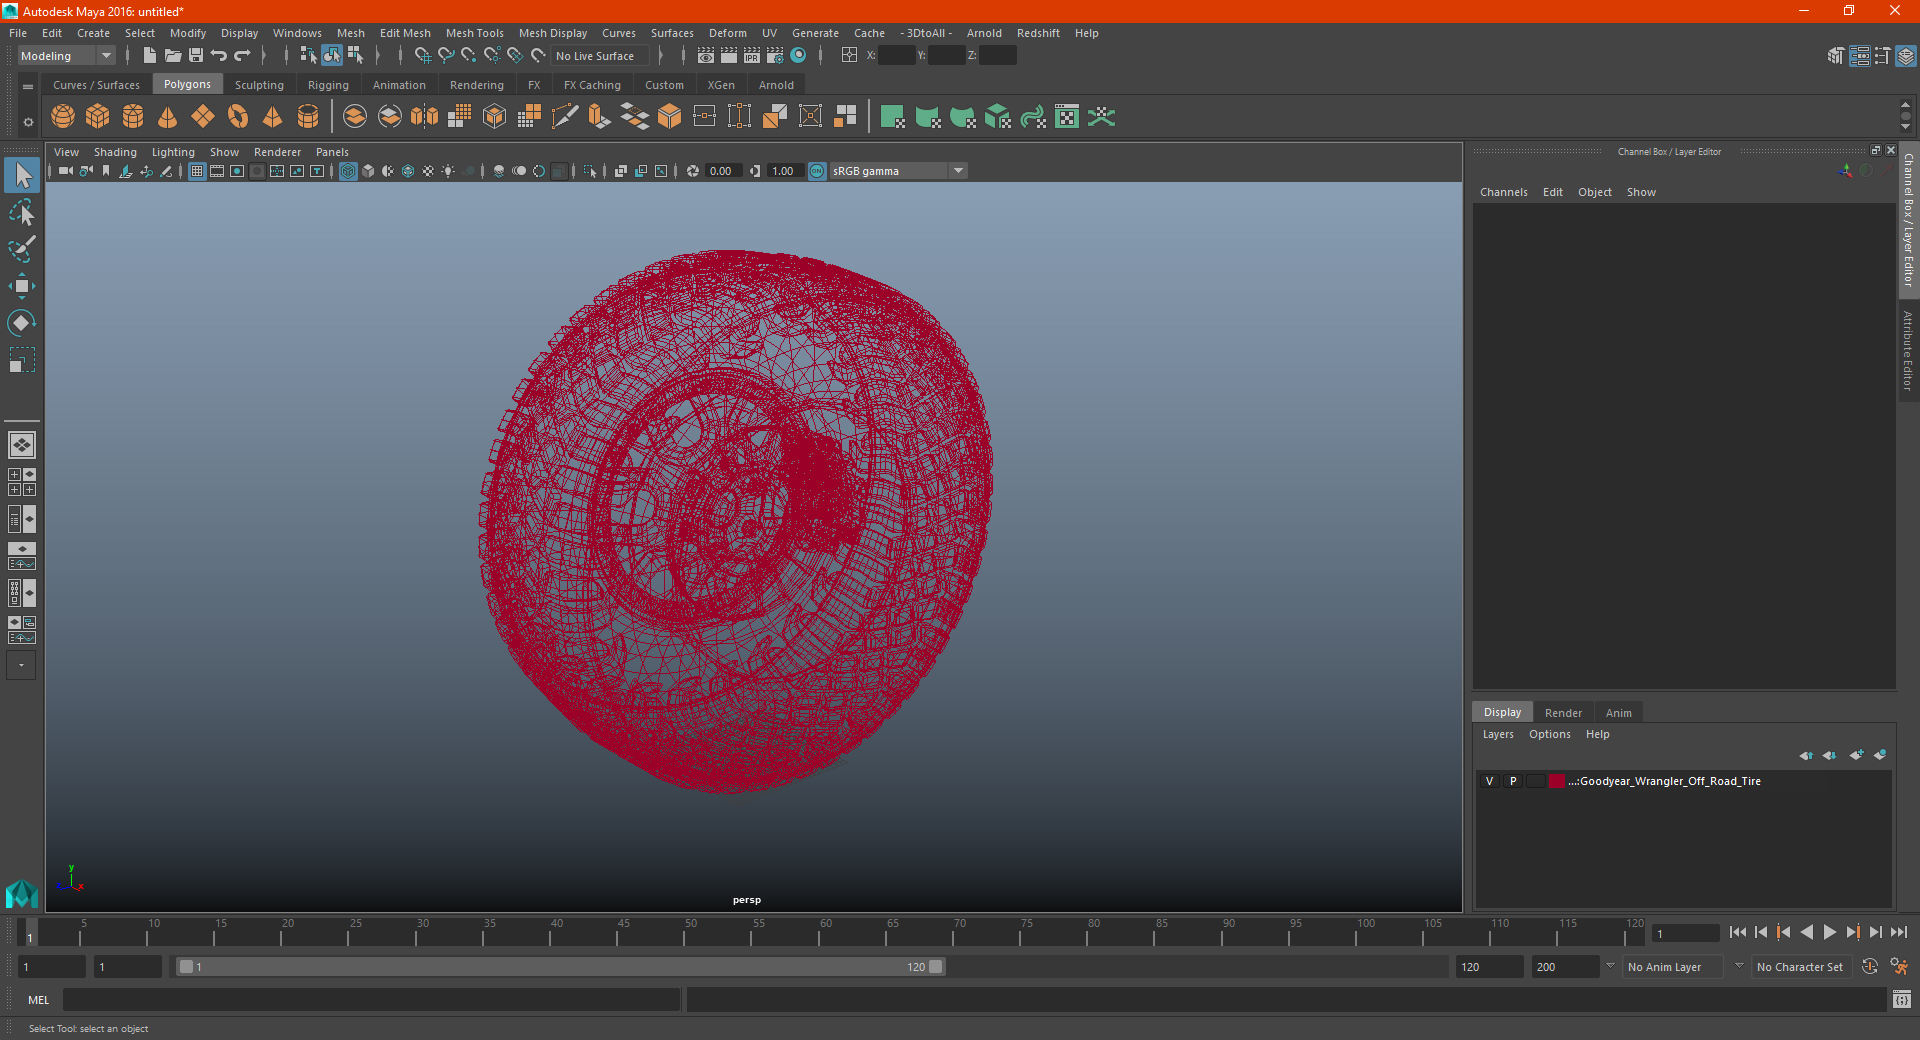This screenshot has height=1040, width=1920.
Task: Toggle P playback of Goodyear tire layer
Action: pyautogui.click(x=1513, y=781)
